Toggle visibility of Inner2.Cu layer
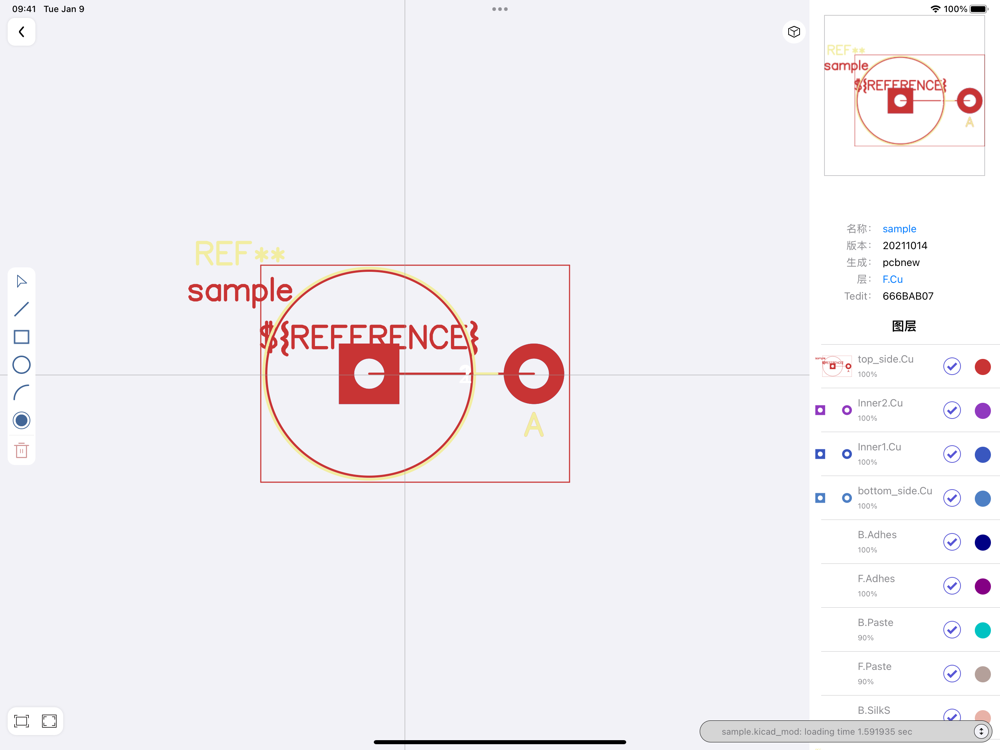Screen dimensions: 1000x750 coord(952,410)
